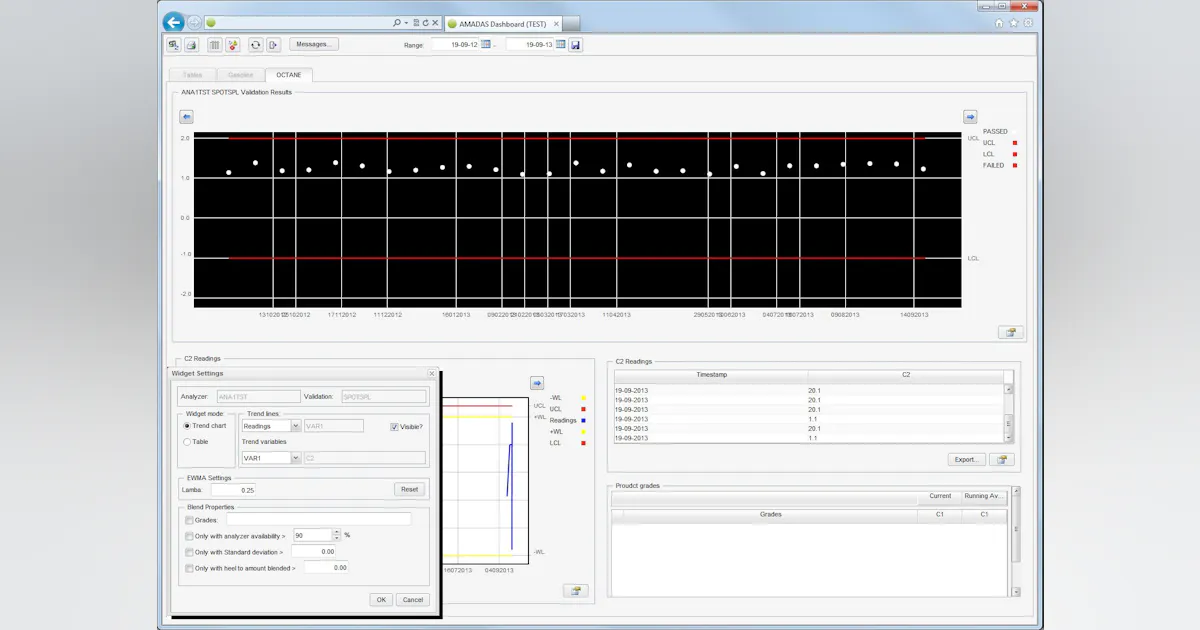This screenshot has height=630, width=1200.
Task: Click the range start date field
Action: tap(455, 44)
